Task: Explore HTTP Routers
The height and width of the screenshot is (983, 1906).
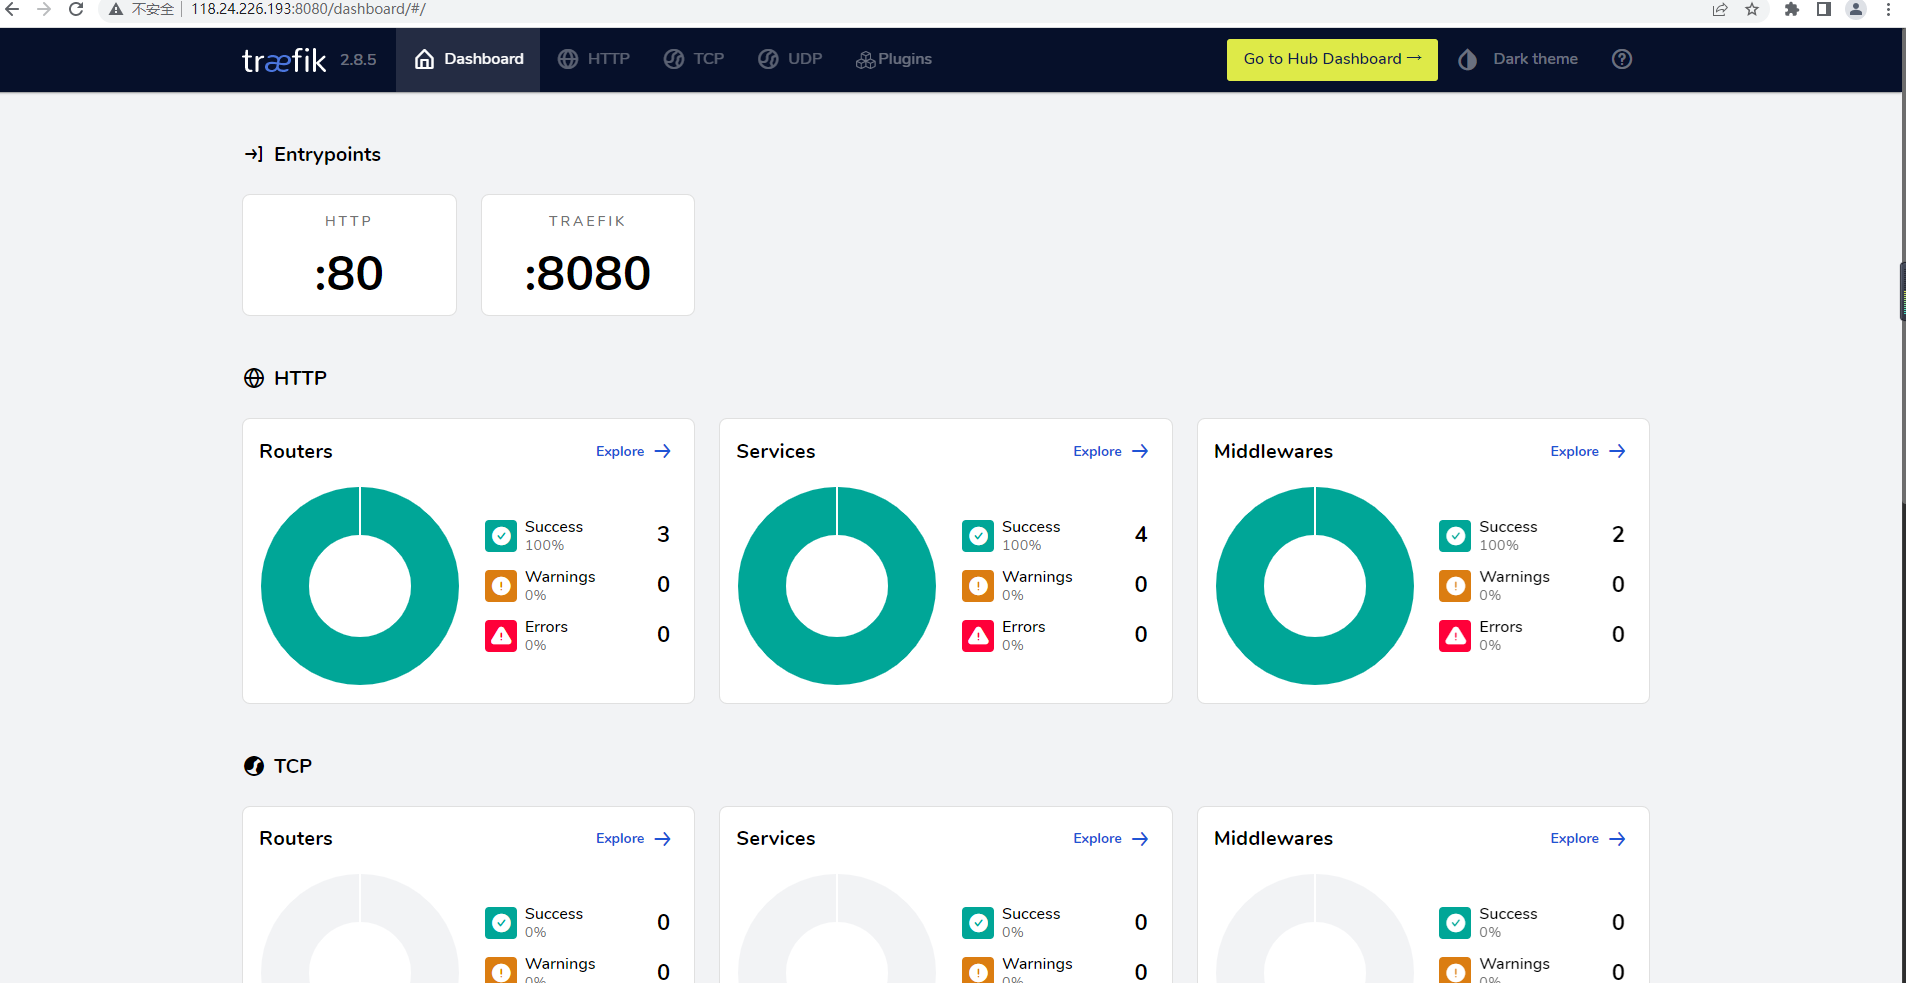Action: click(x=633, y=451)
